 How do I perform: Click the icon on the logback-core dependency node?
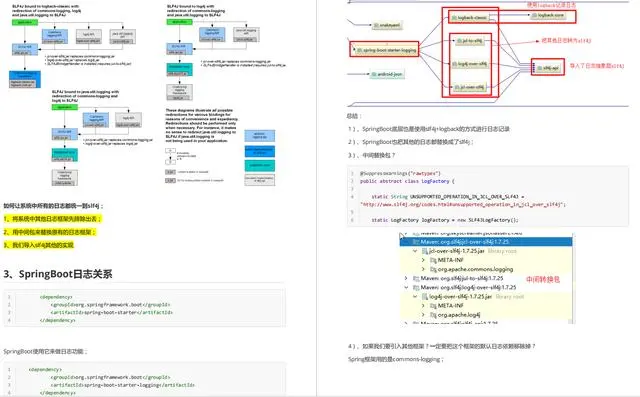[535, 16]
